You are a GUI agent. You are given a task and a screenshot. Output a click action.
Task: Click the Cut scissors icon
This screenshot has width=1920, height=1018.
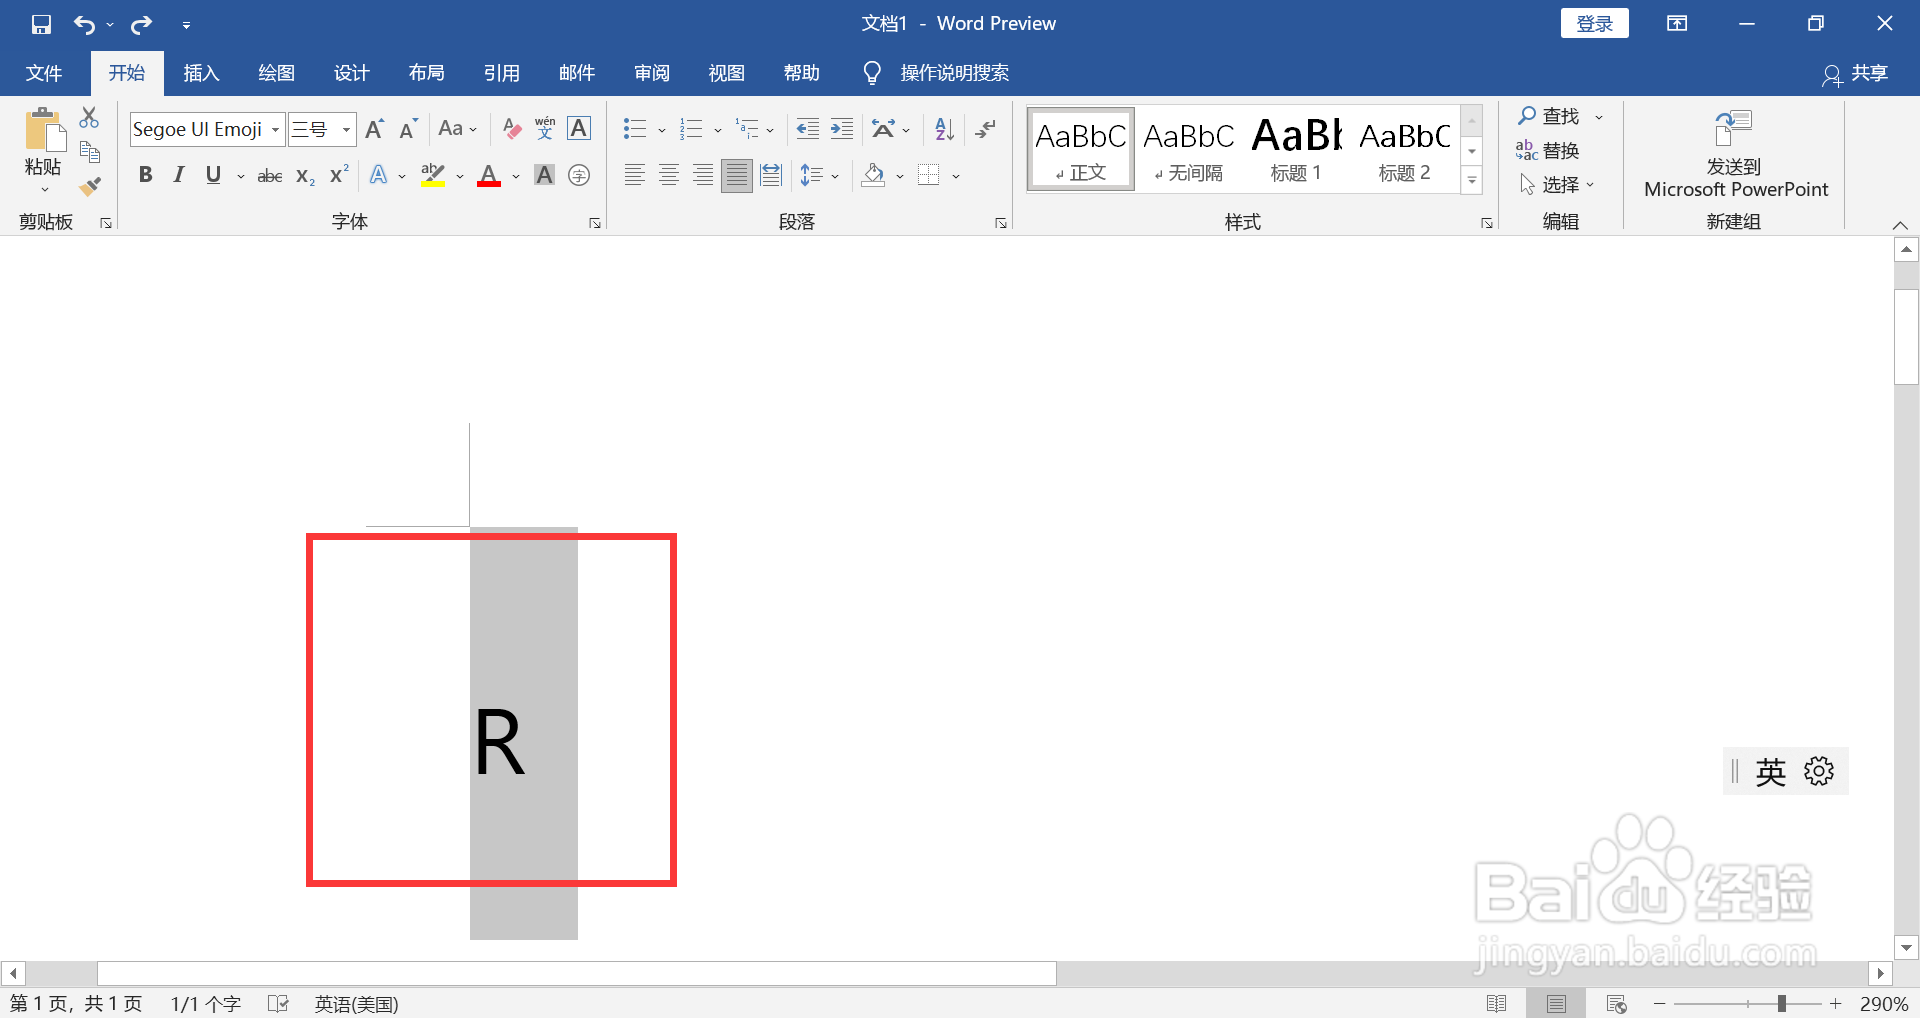coord(89,117)
